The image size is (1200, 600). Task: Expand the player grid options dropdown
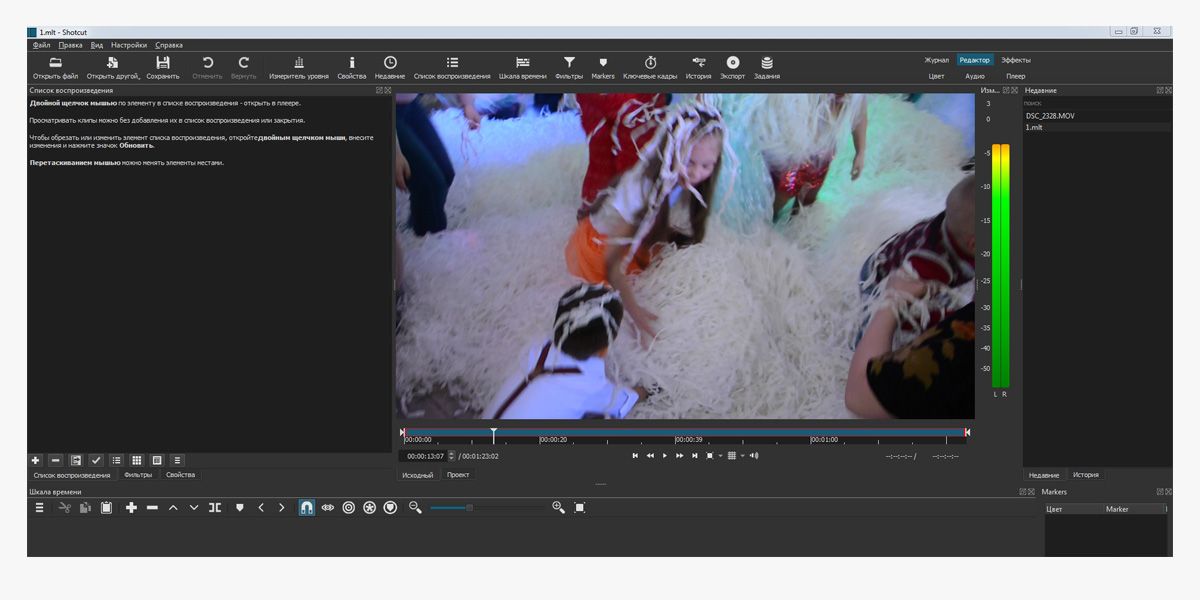[743, 456]
